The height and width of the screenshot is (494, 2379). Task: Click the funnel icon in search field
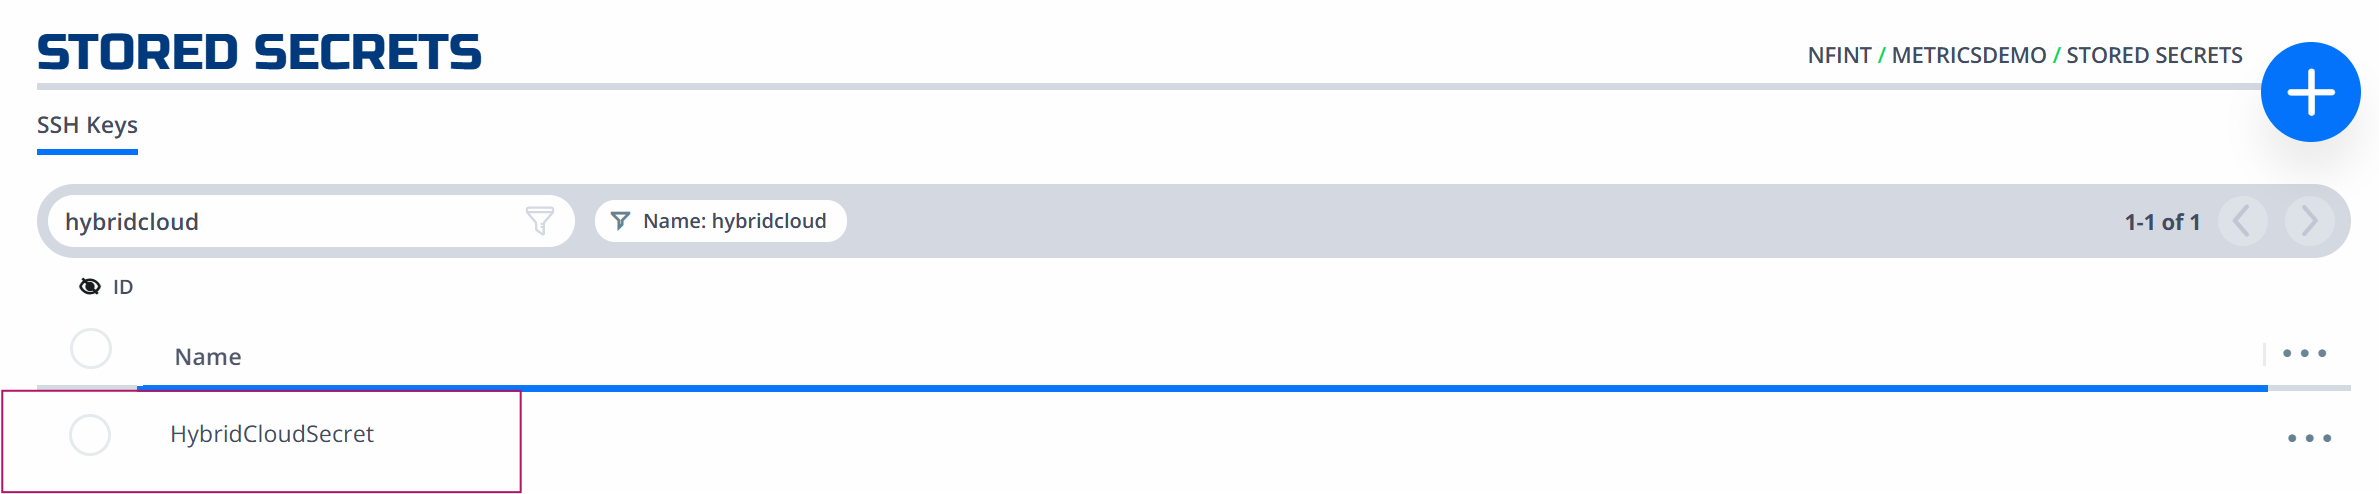(539, 220)
